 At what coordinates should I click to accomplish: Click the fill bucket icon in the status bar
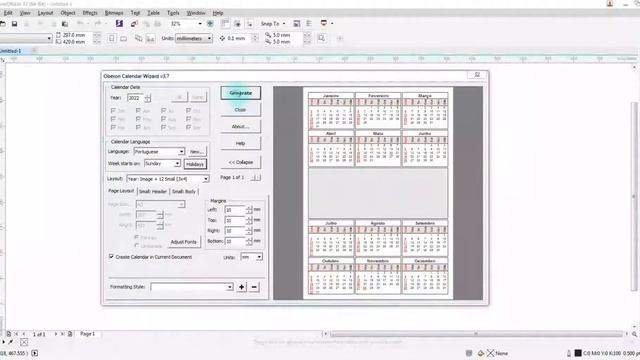pyautogui.click(x=481, y=353)
